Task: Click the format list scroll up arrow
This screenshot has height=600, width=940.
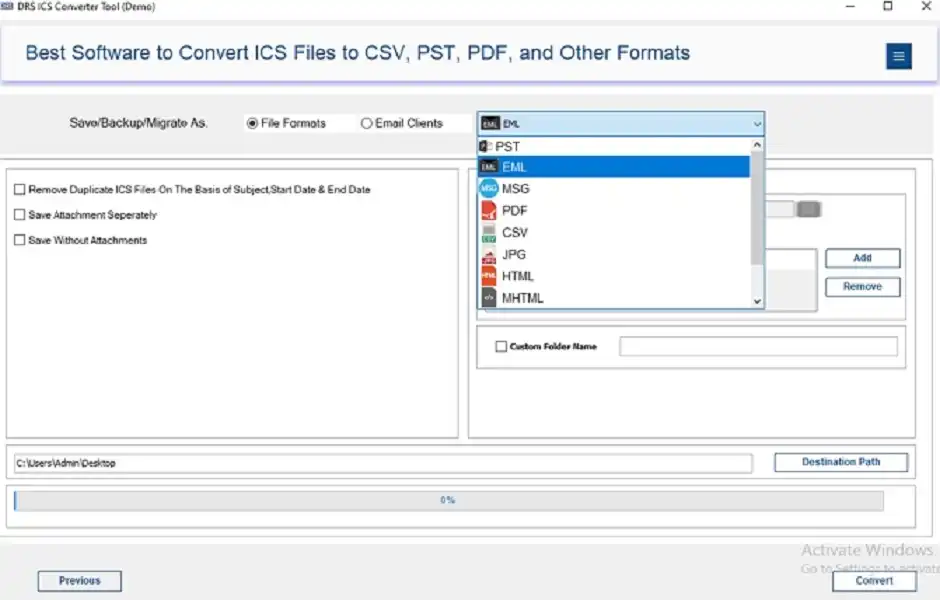Action: [757, 145]
